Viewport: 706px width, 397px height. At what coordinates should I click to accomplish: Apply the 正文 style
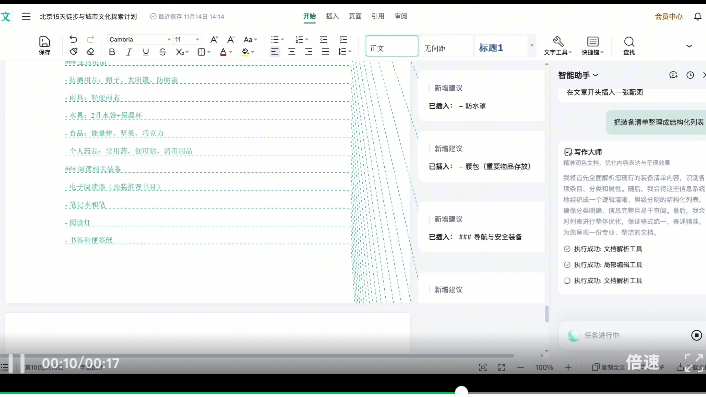(392, 46)
